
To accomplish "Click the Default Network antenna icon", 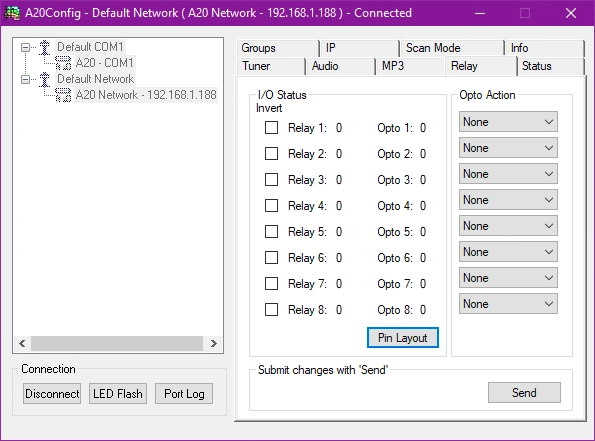I will click(x=45, y=79).
